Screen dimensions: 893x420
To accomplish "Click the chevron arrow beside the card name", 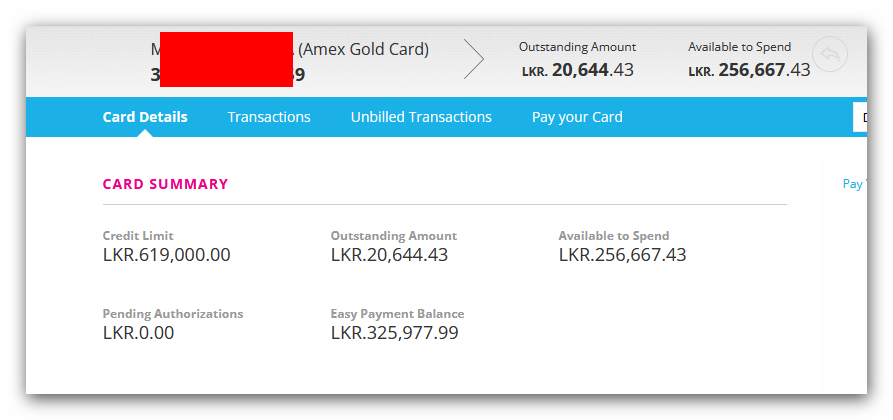I will (x=474, y=59).
